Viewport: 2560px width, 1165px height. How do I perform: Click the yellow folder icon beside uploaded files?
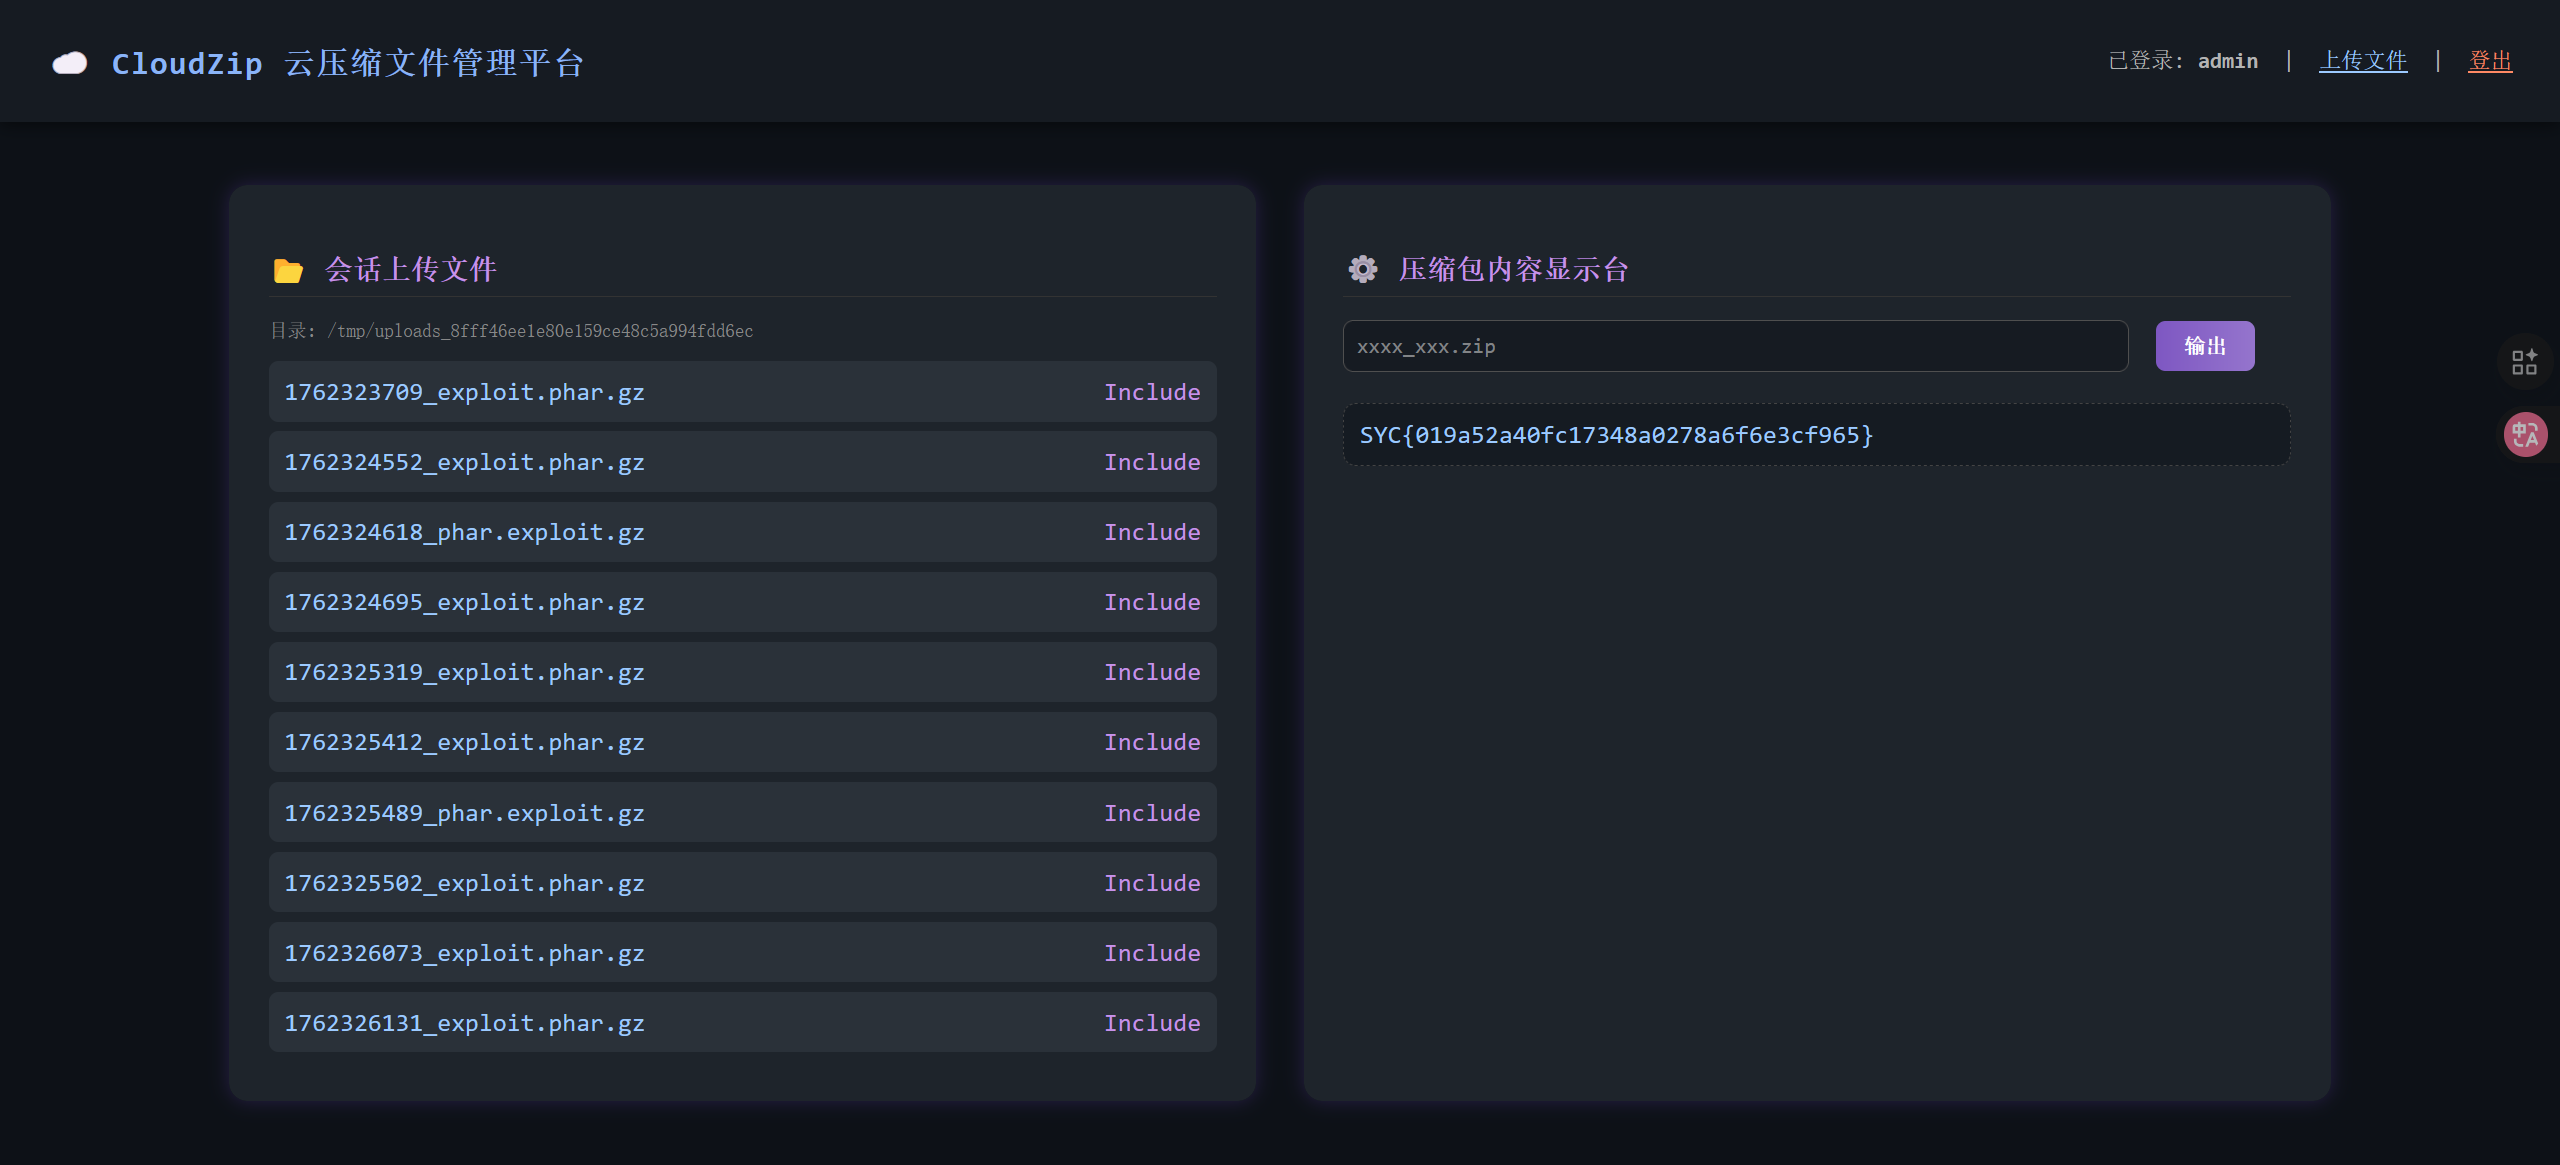[288, 270]
